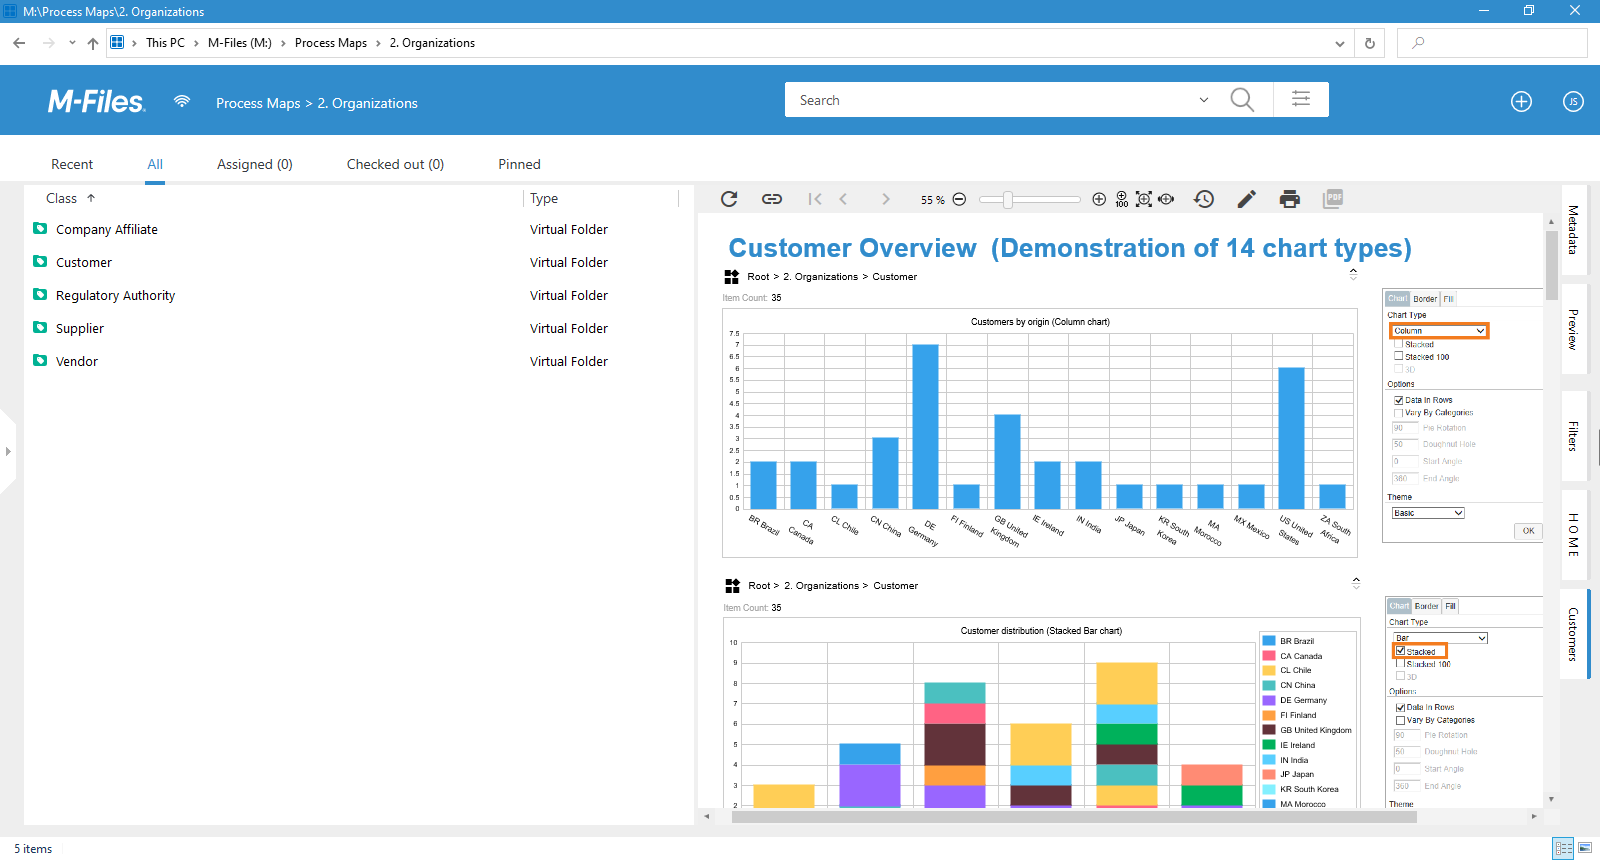The width and height of the screenshot is (1600, 860).
Task: Open the Bar chart type dropdown
Action: click(1440, 638)
